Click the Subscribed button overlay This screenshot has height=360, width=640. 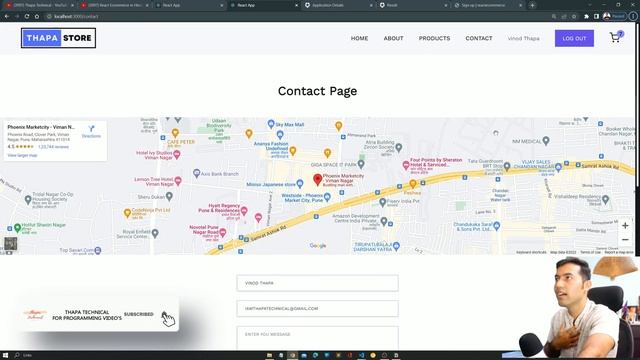point(139,314)
